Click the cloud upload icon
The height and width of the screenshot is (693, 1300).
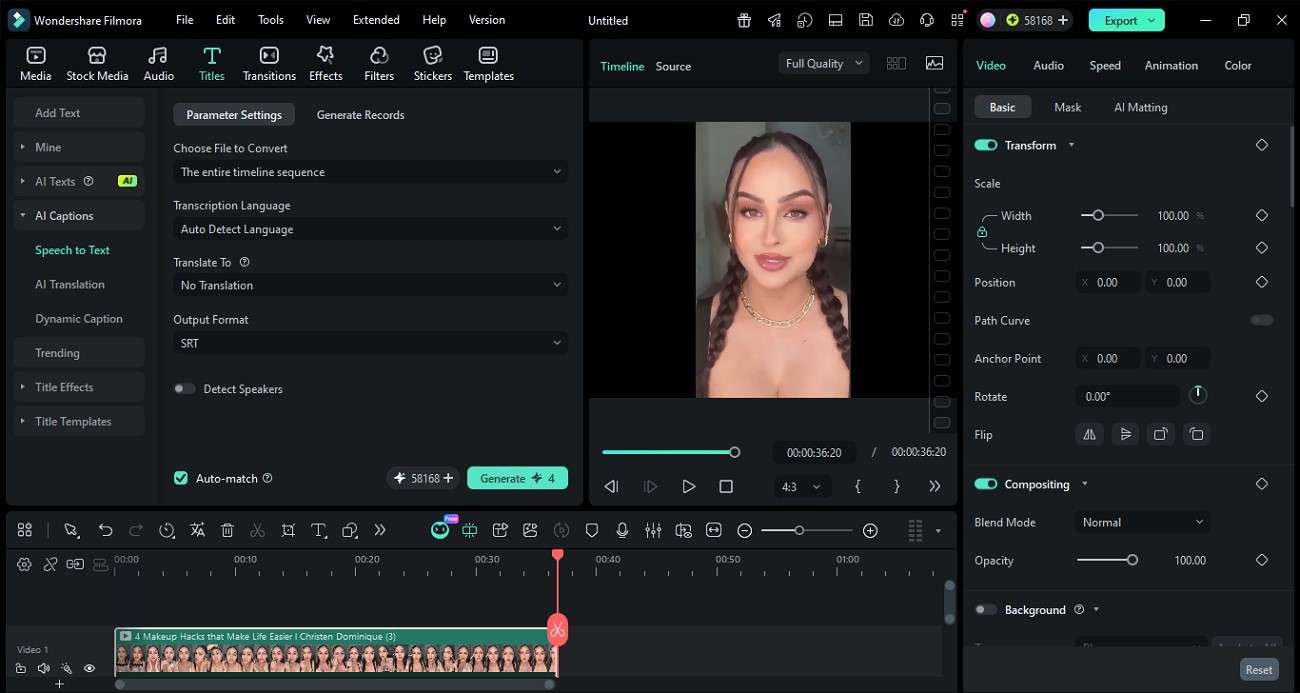(x=896, y=20)
